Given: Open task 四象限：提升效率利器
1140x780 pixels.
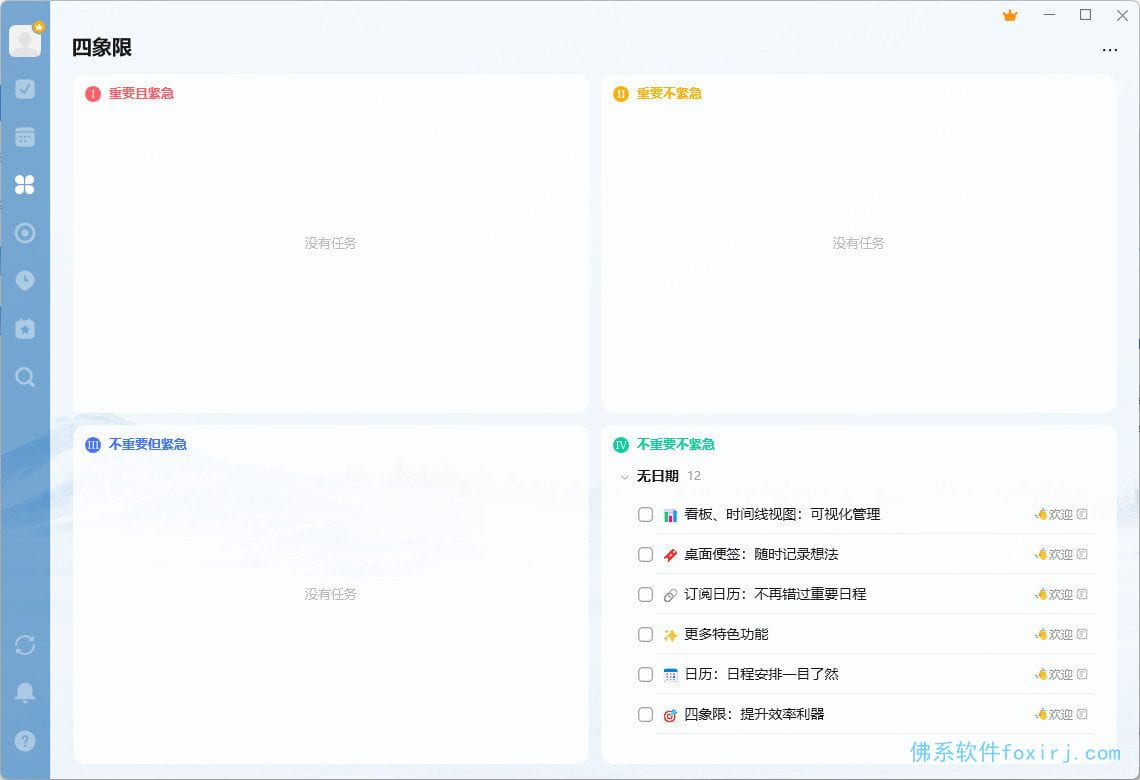Looking at the screenshot, I should pyautogui.click(x=754, y=715).
